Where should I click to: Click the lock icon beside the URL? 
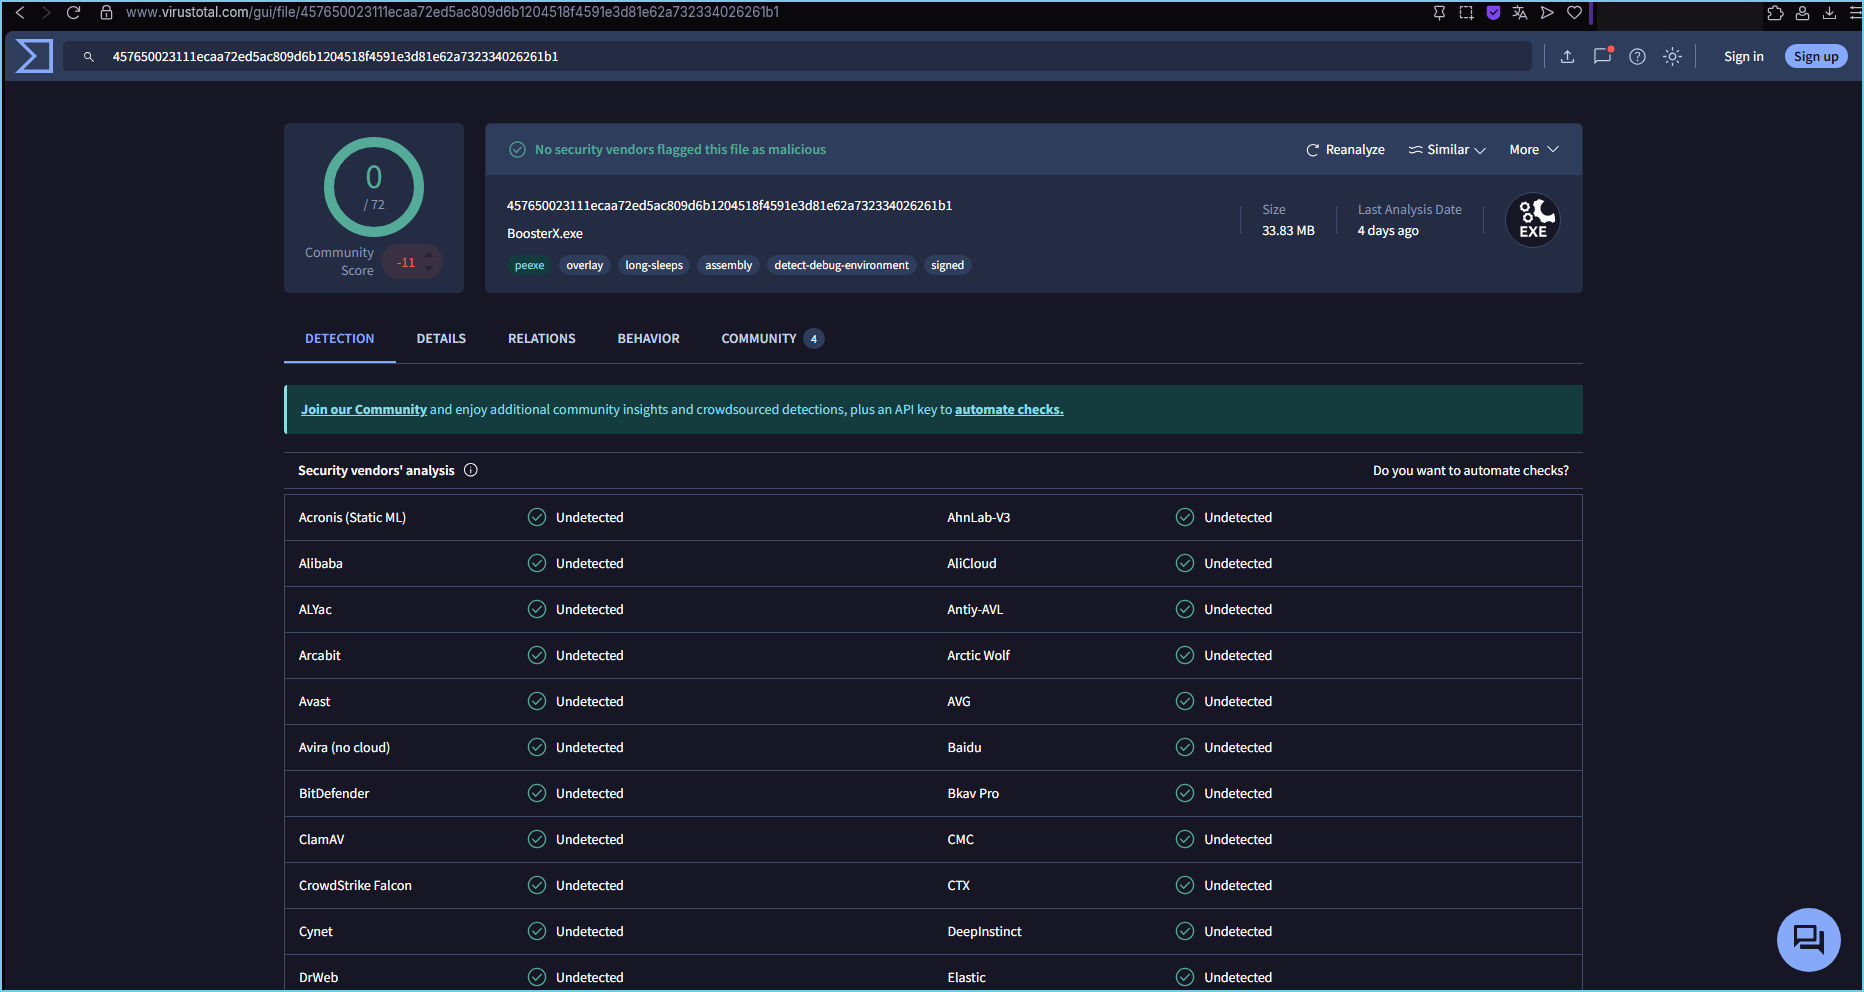pyautogui.click(x=106, y=13)
